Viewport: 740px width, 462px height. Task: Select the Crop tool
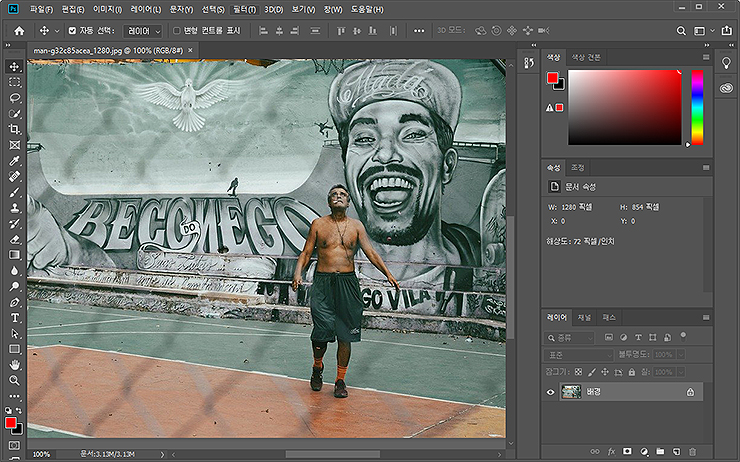coord(15,129)
